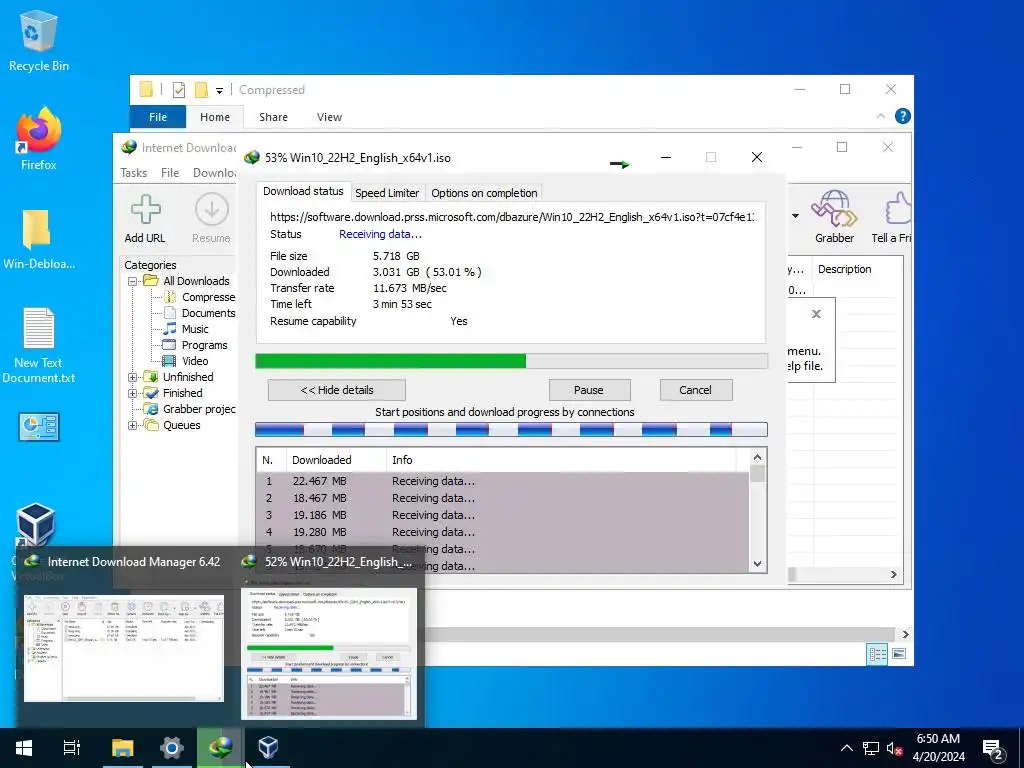Switch Explorer to large icons view

tap(899, 654)
